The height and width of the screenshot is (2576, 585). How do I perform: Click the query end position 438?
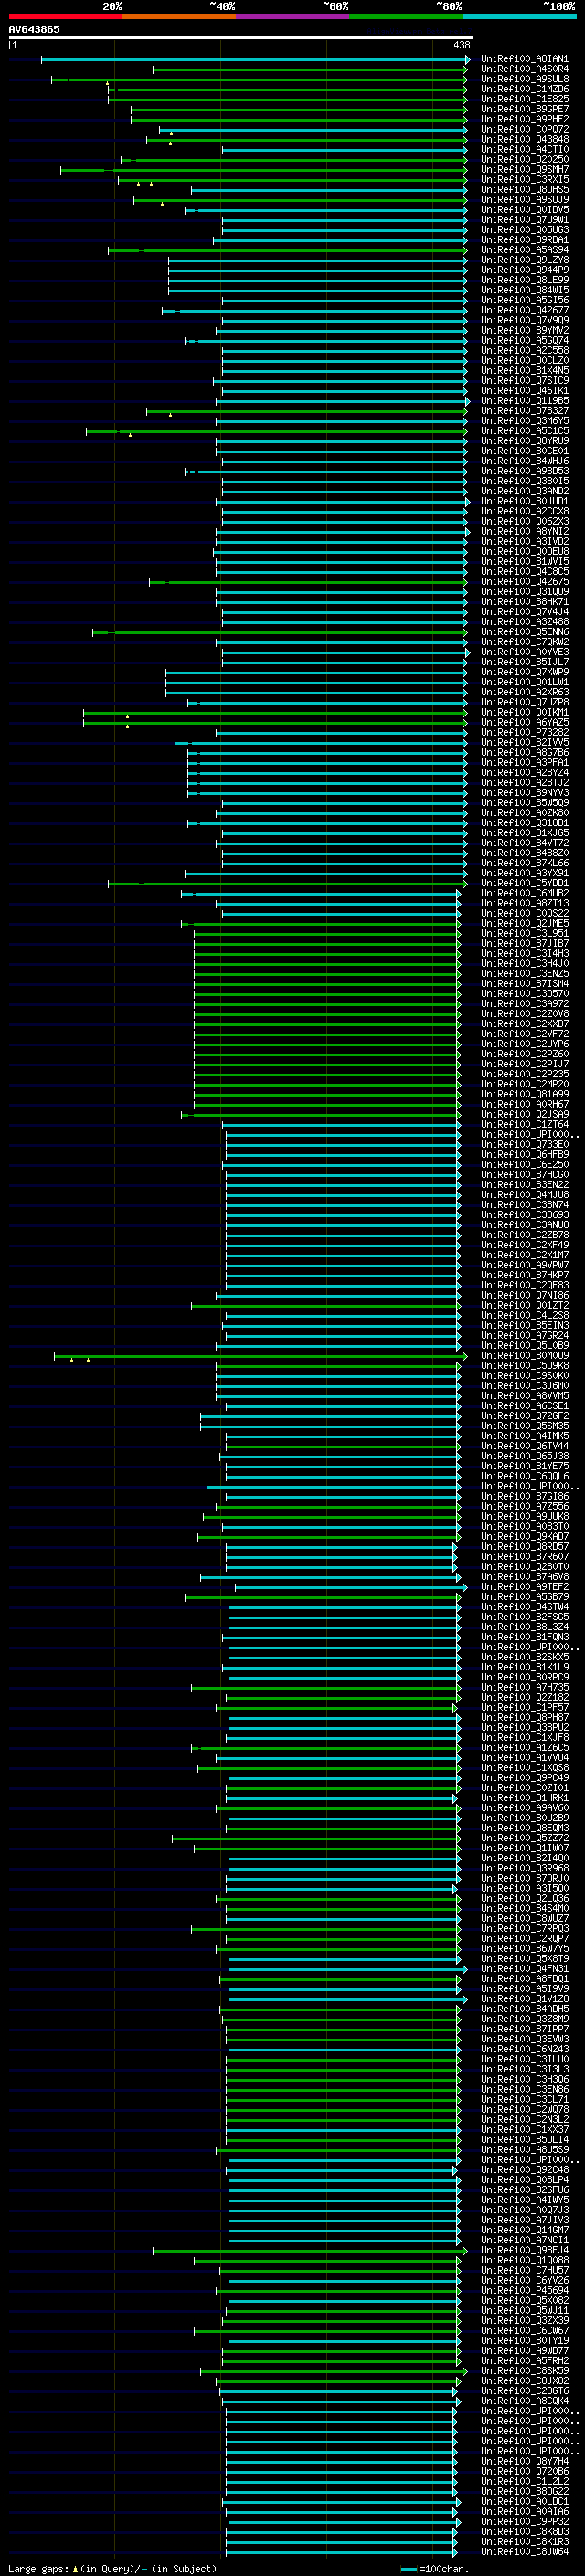click(462, 45)
